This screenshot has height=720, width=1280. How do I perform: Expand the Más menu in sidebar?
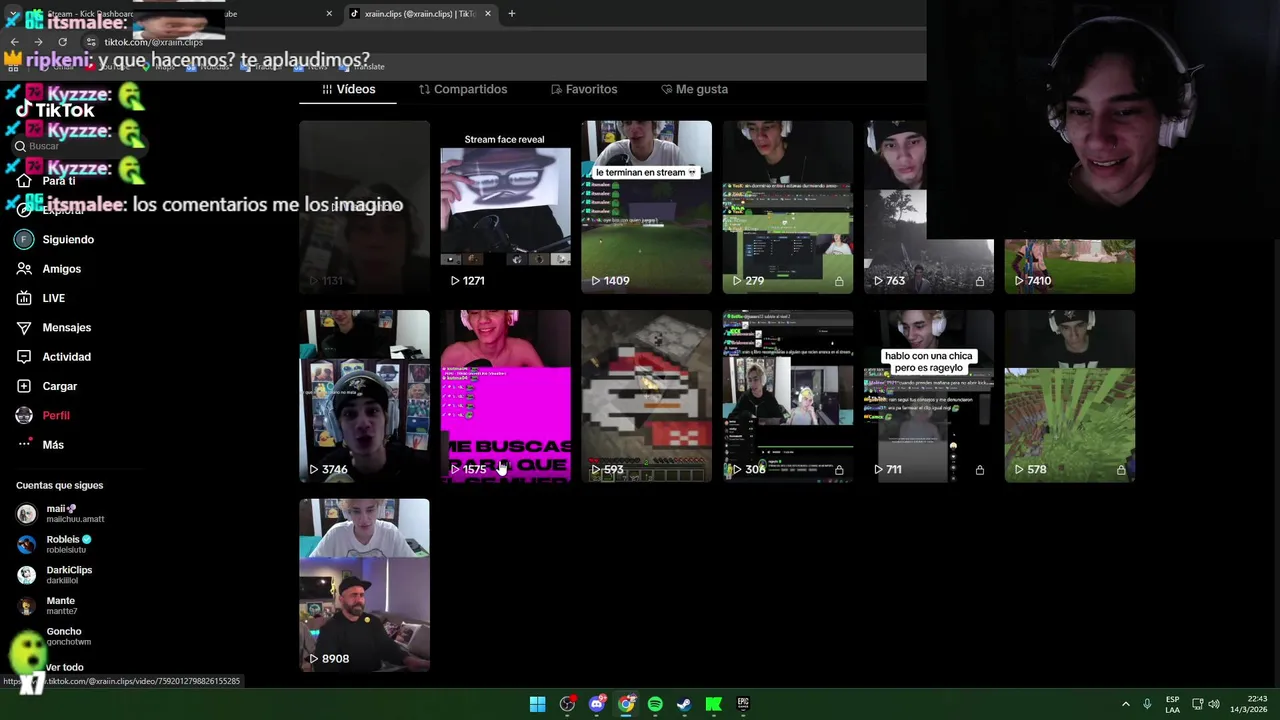tap(40, 445)
